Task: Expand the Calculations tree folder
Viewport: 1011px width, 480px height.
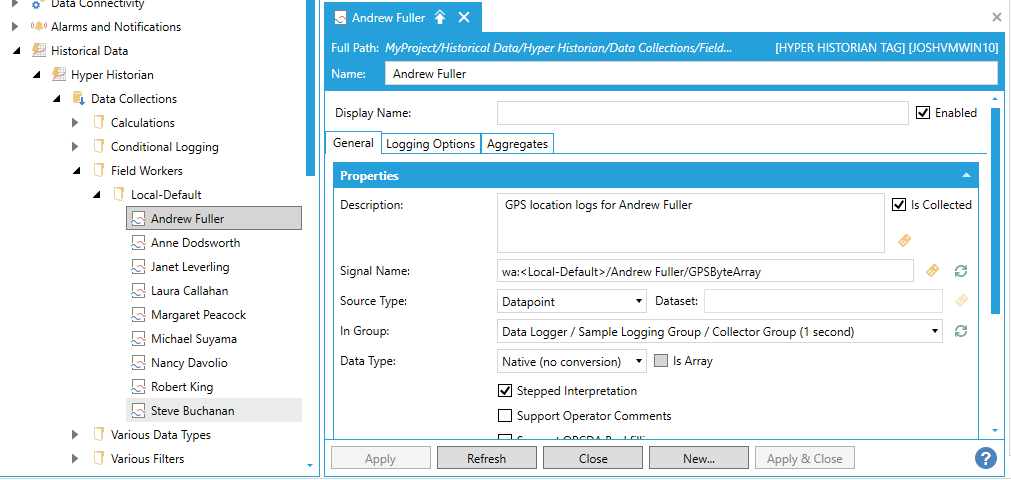Action: click(75, 123)
